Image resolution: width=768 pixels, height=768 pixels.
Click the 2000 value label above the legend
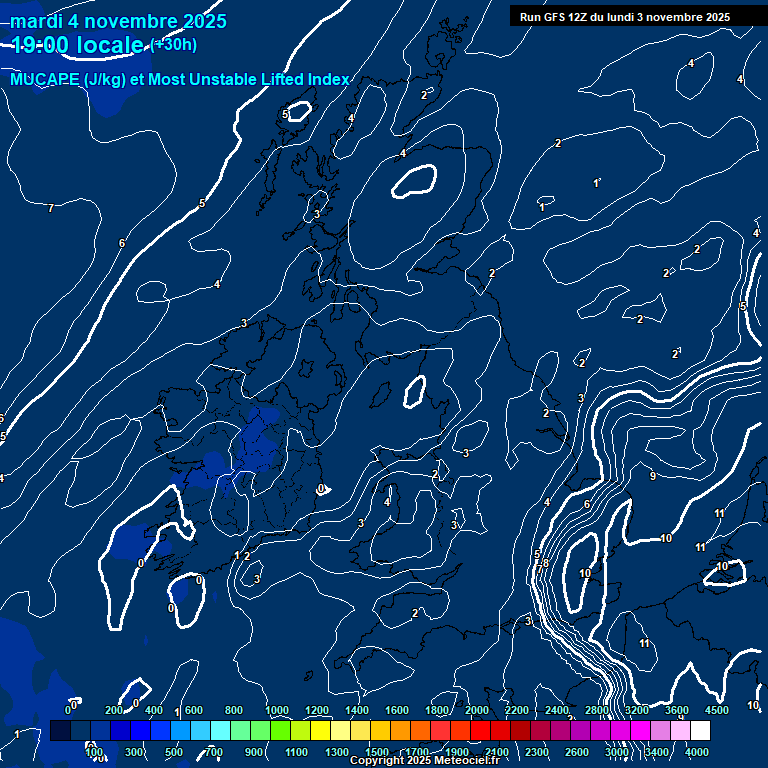pyautogui.click(x=477, y=710)
